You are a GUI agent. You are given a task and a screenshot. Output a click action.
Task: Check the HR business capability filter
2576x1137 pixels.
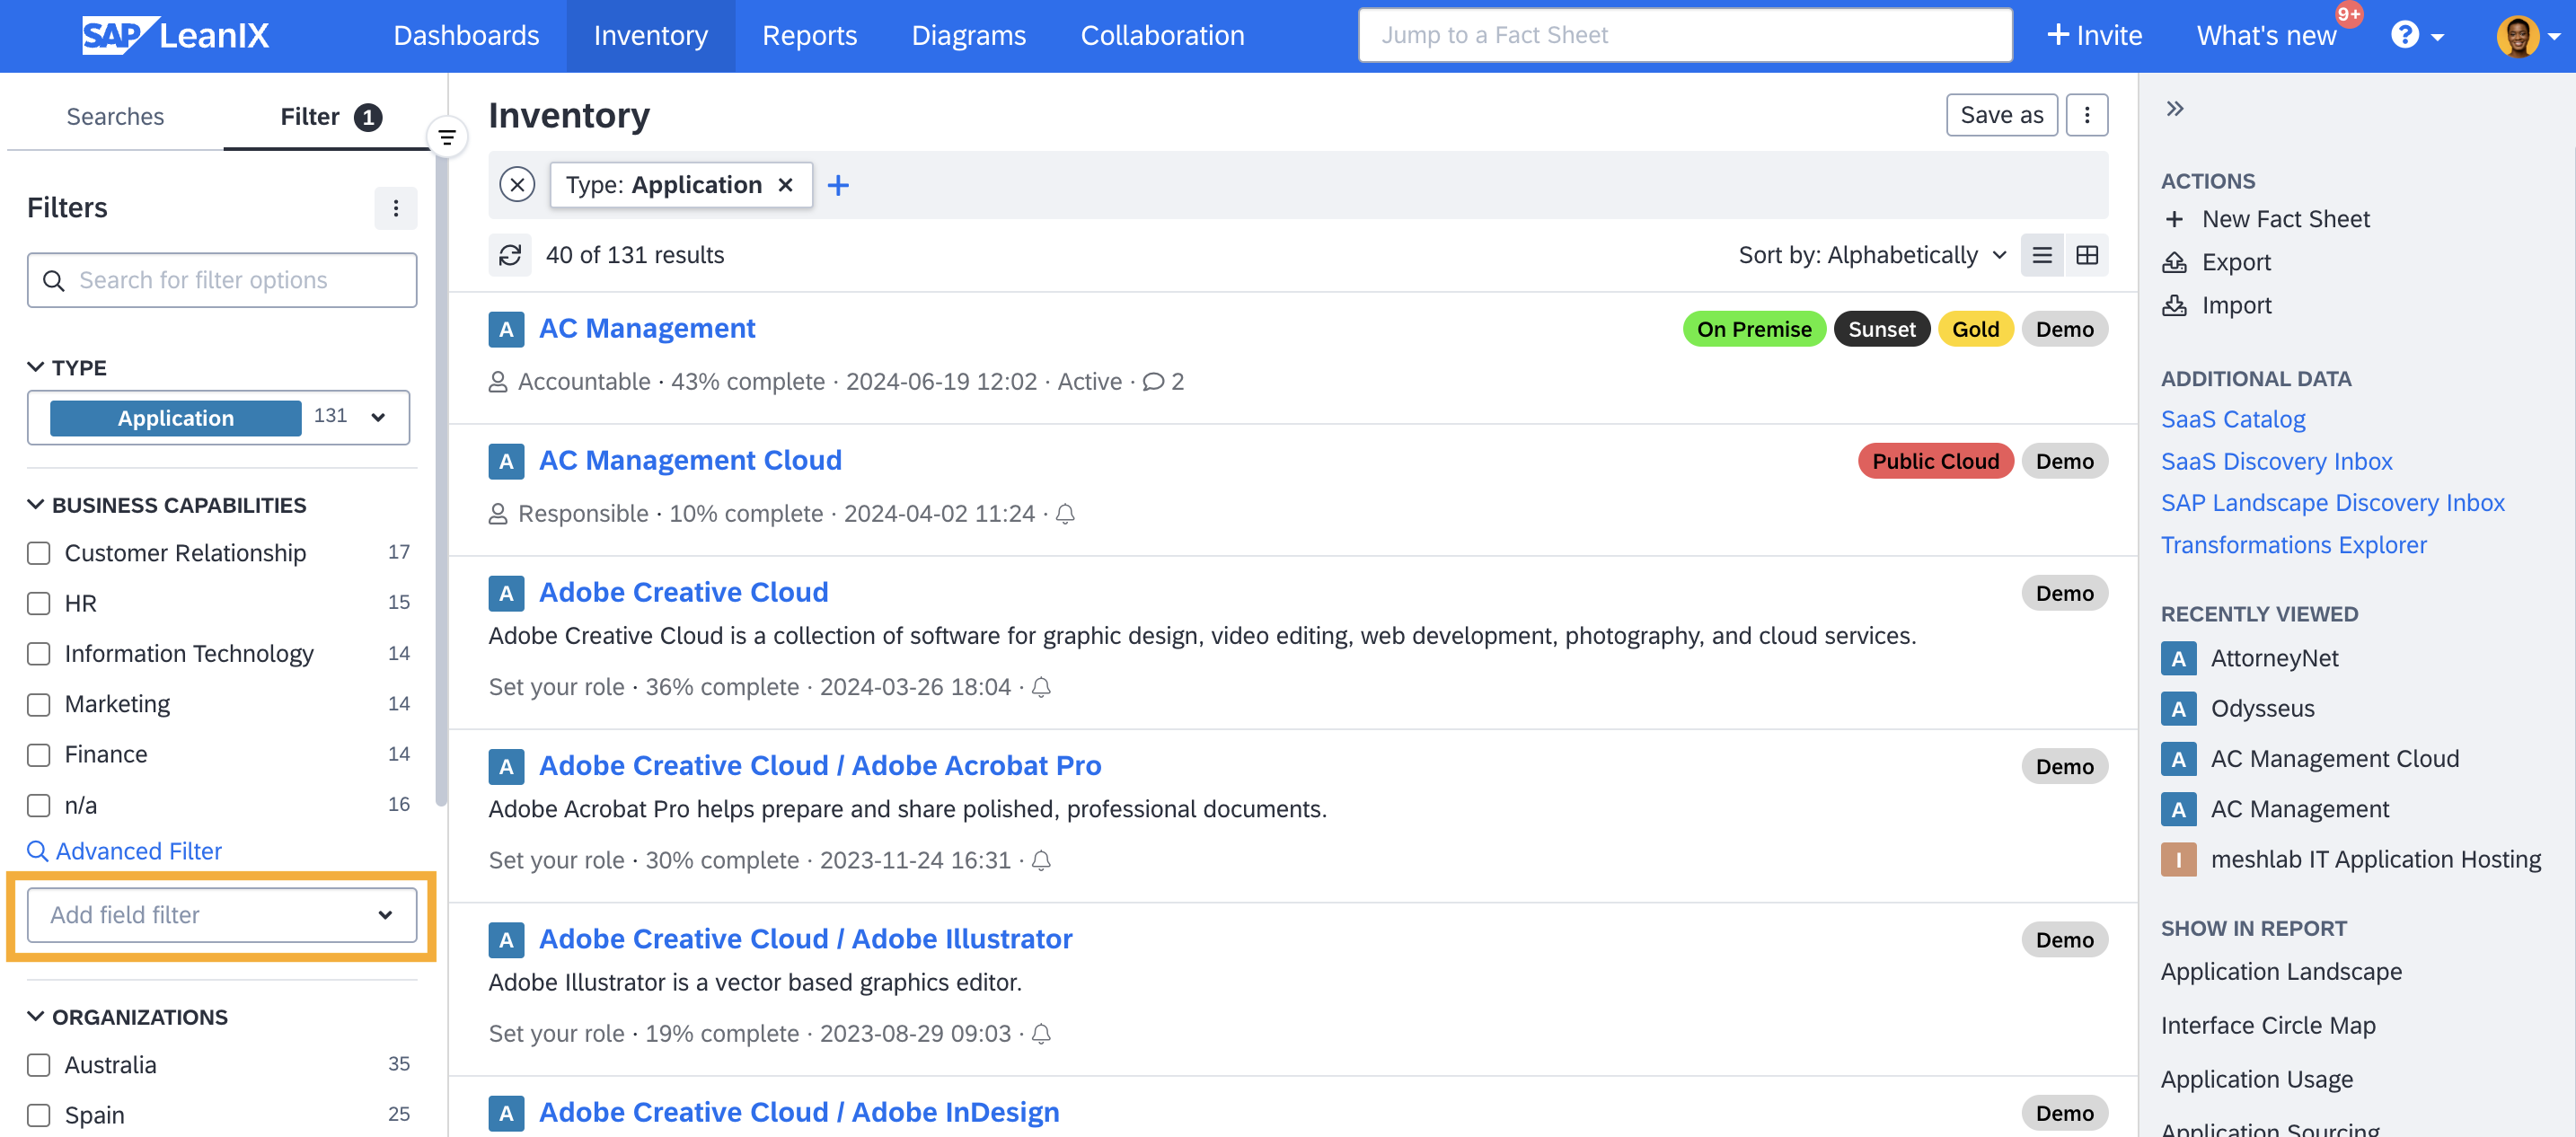(39, 603)
